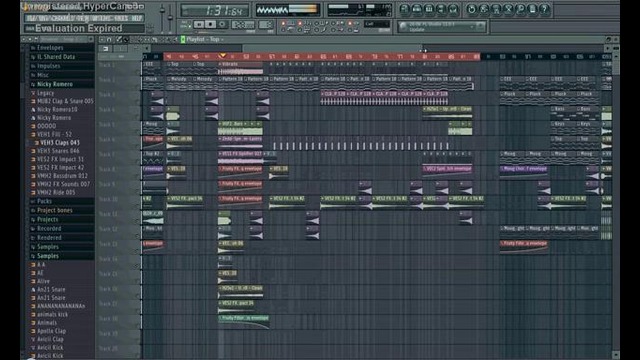Open the magnet snap icon in playlist toolbar

click(x=109, y=40)
